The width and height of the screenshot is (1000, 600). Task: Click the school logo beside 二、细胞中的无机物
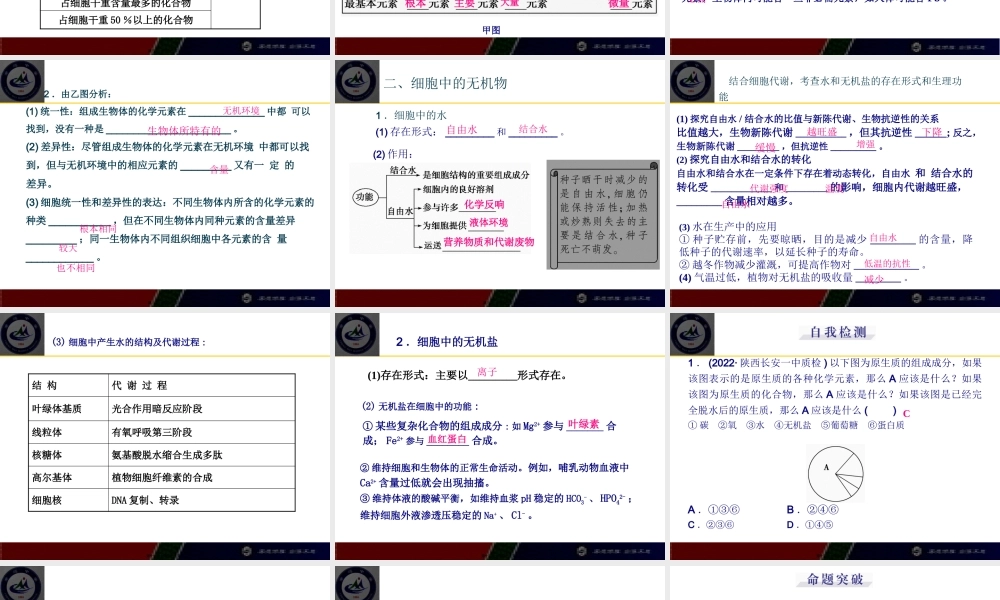click(x=357, y=81)
